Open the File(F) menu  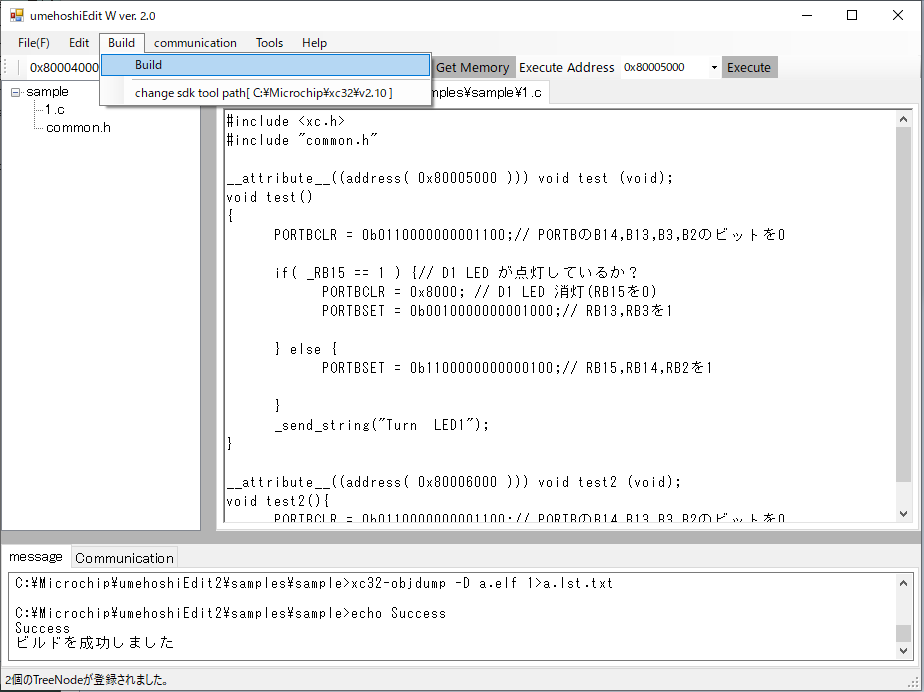(33, 43)
